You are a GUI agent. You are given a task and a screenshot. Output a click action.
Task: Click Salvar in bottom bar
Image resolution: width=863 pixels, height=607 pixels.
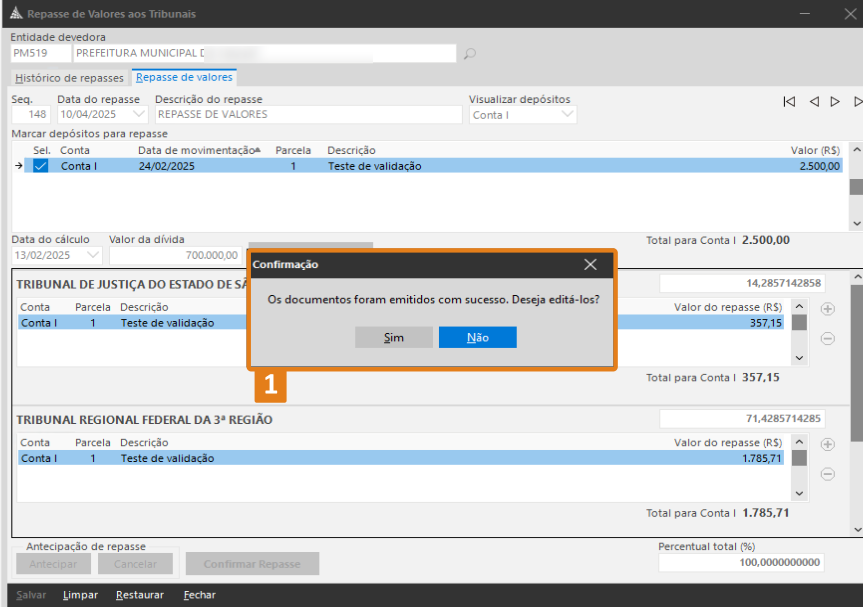(31, 595)
